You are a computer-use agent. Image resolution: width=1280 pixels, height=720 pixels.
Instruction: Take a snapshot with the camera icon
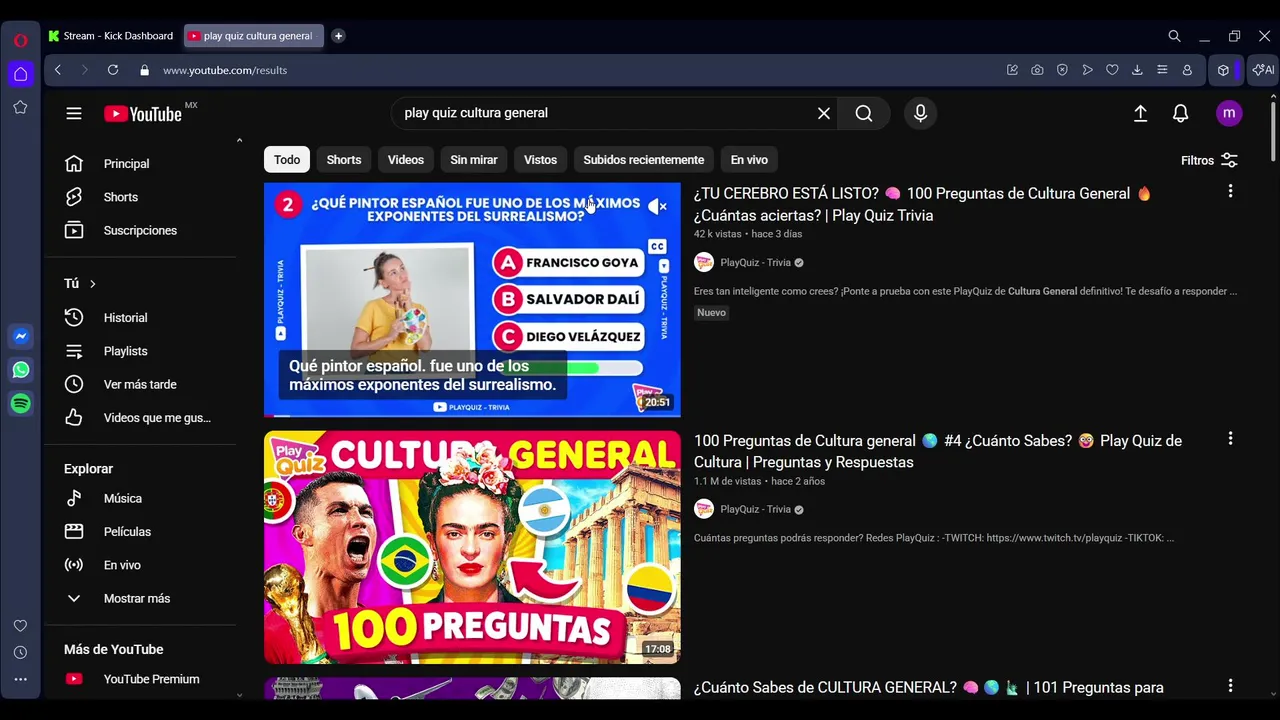click(1037, 70)
